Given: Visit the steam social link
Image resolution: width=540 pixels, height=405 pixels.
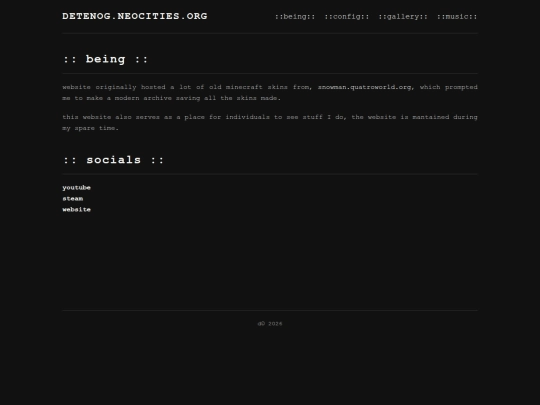Looking at the screenshot, I should tap(73, 199).
